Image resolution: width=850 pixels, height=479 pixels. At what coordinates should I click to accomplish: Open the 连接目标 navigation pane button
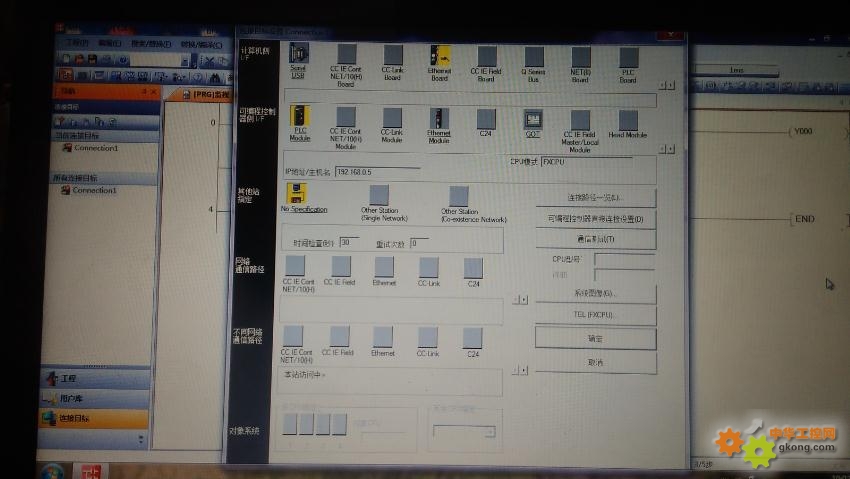[94, 418]
